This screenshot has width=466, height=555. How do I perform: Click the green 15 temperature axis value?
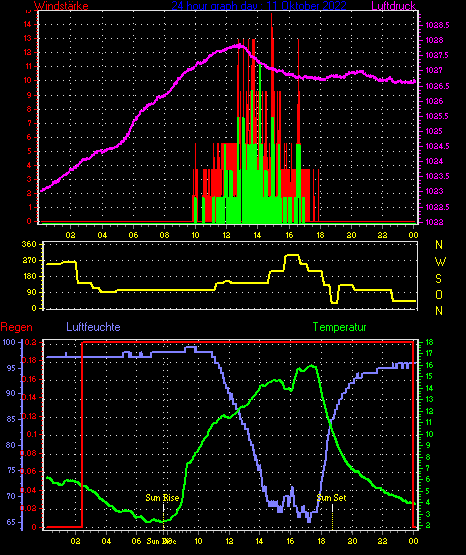429,376
